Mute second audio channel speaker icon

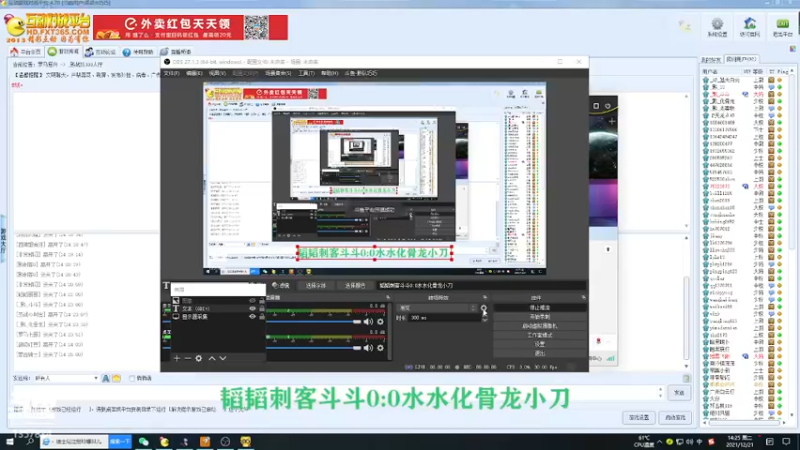click(368, 348)
